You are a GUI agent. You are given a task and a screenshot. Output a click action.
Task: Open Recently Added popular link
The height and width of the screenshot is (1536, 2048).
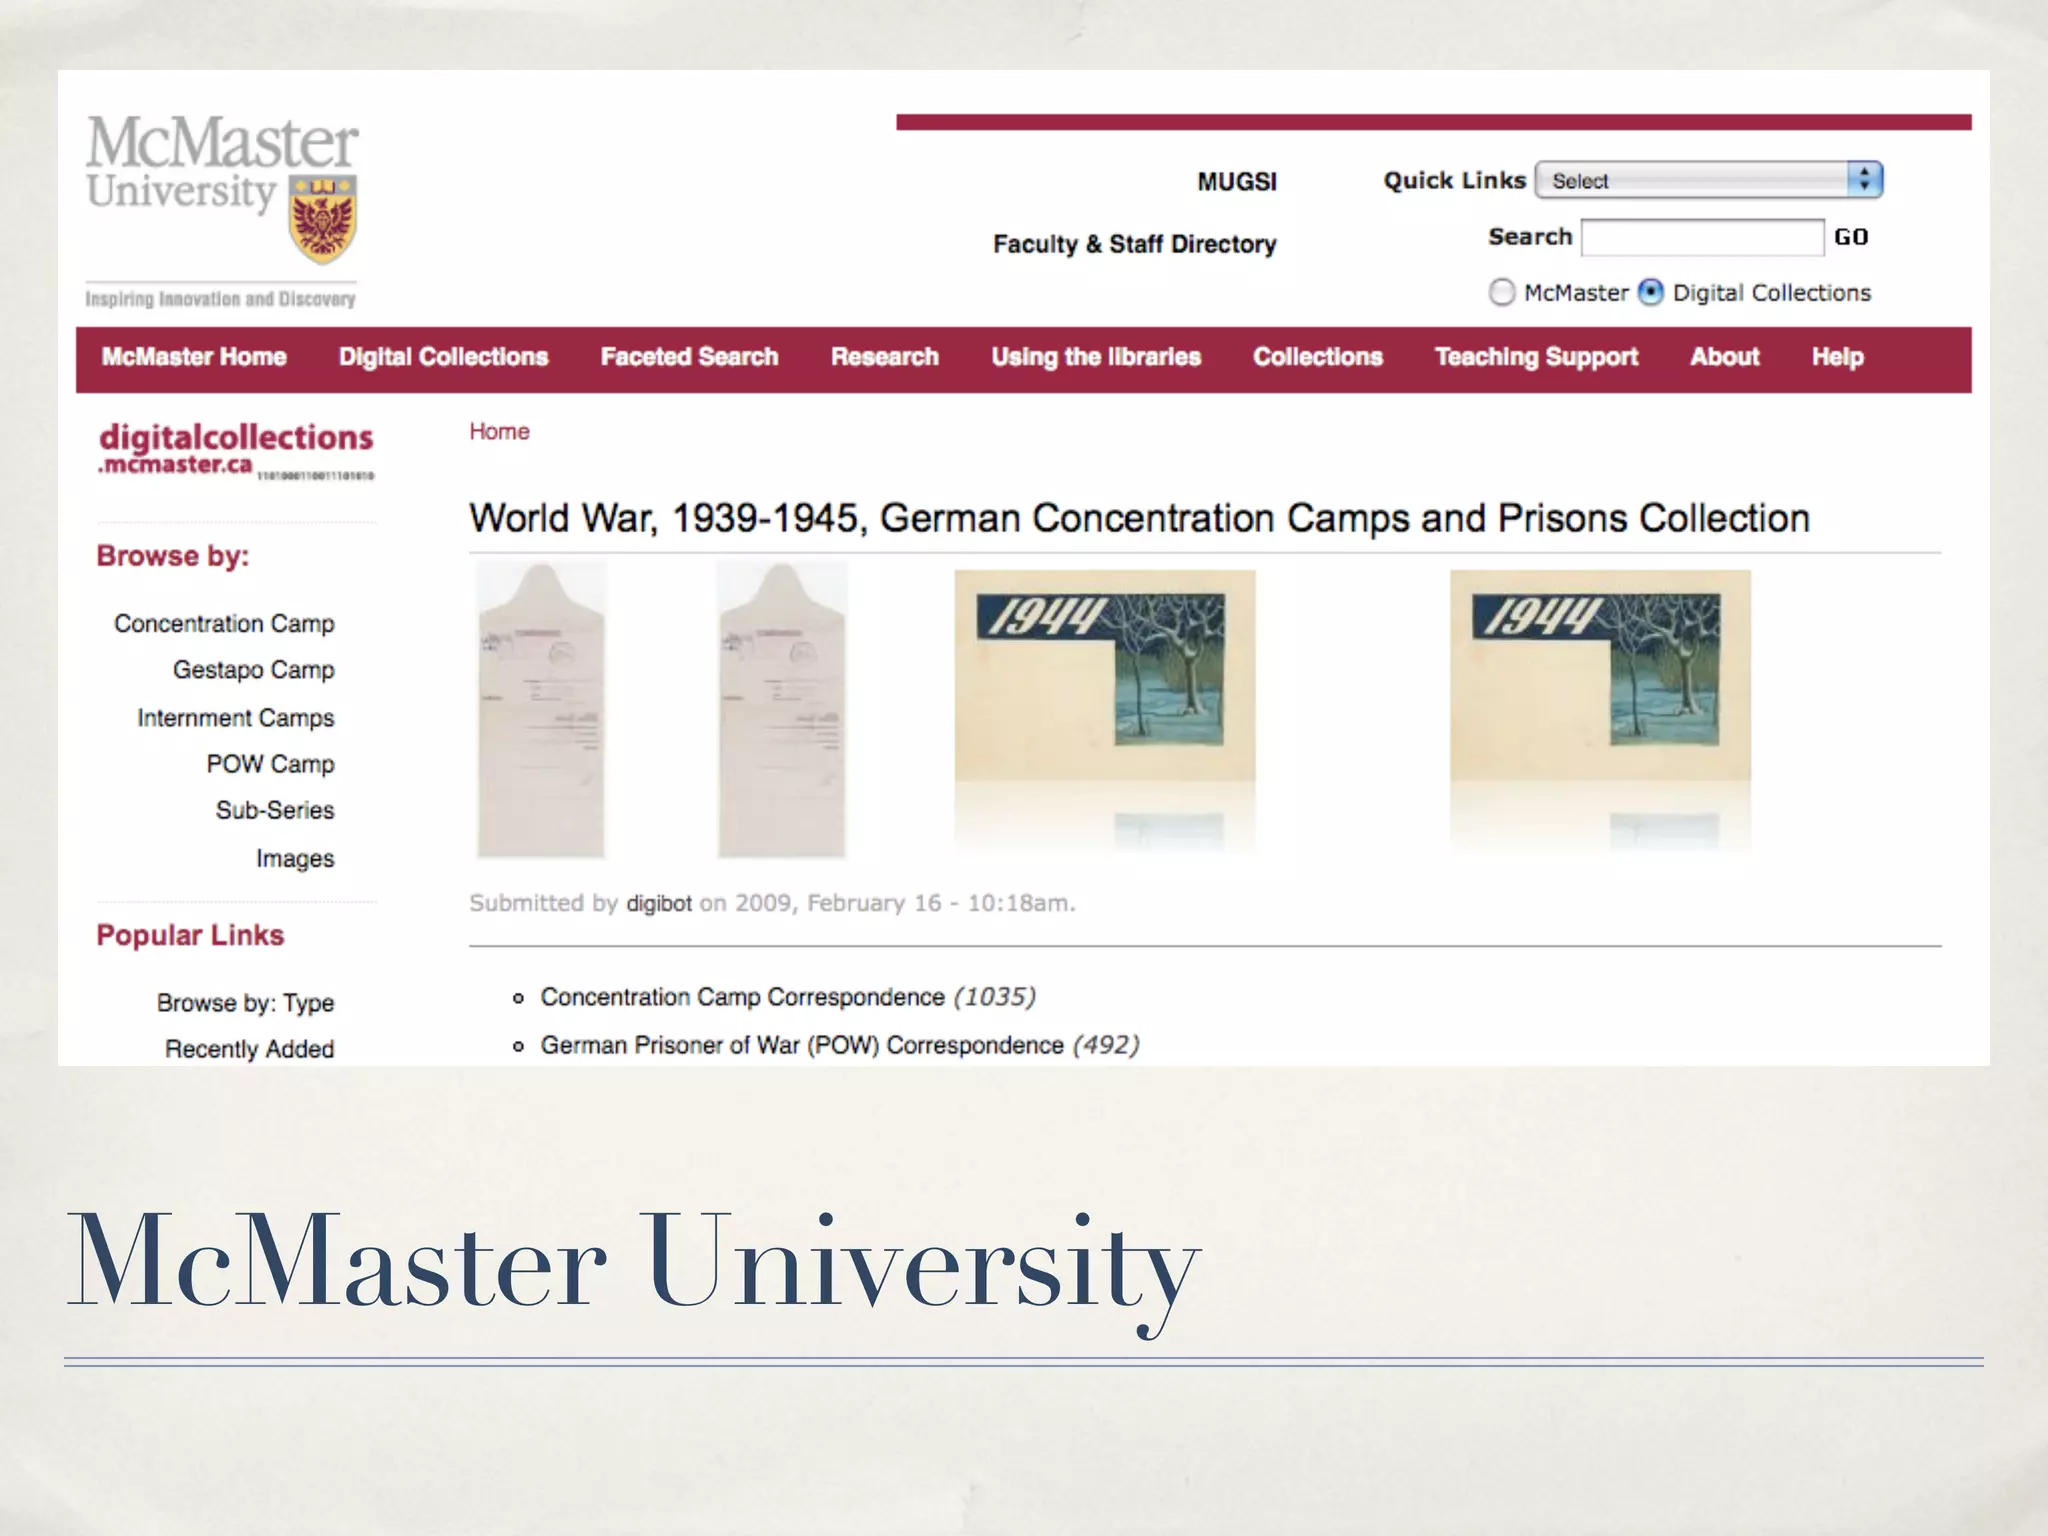click(249, 1049)
